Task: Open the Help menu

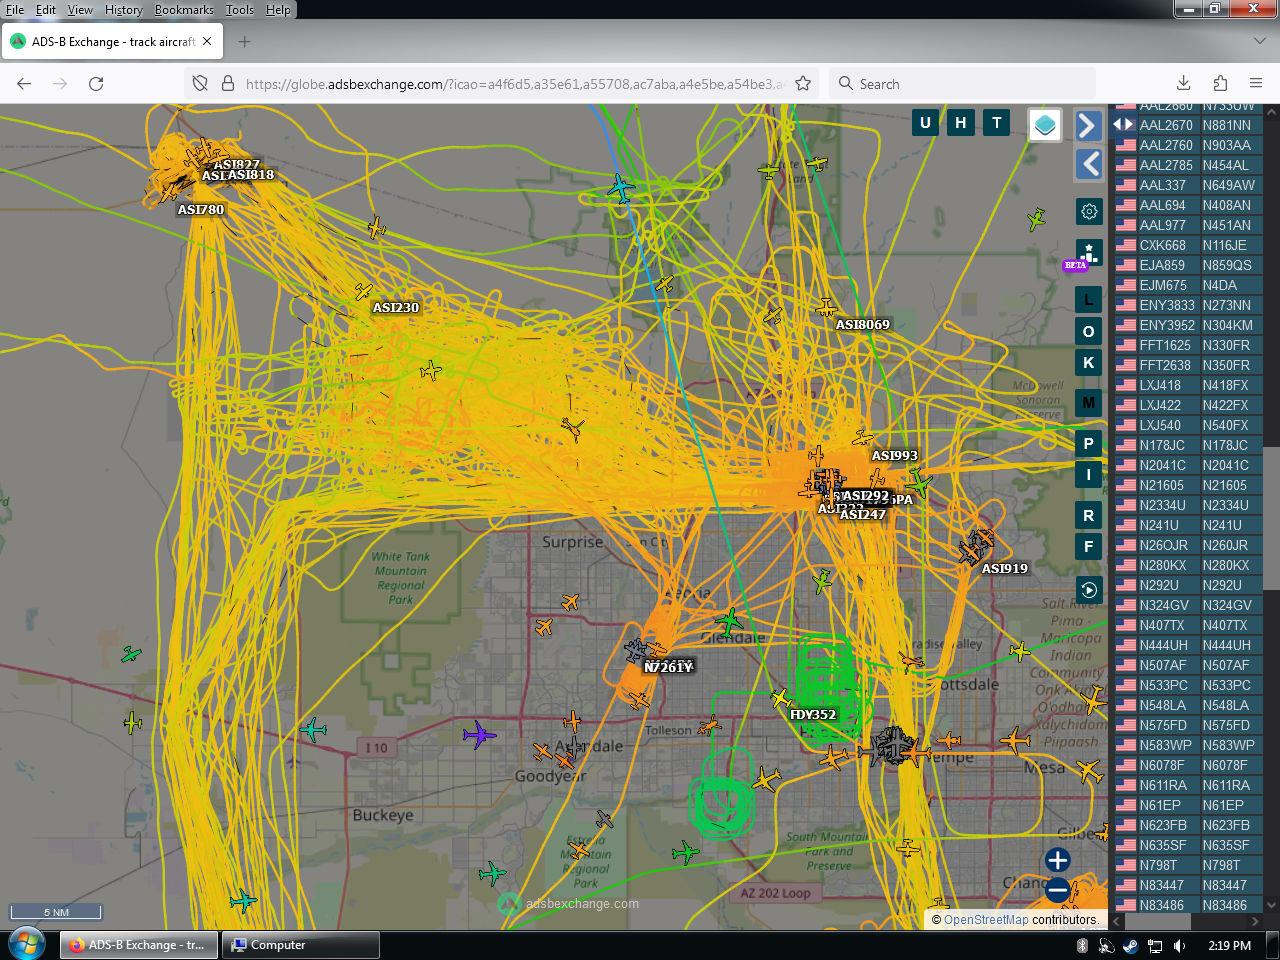Action: pyautogui.click(x=278, y=10)
